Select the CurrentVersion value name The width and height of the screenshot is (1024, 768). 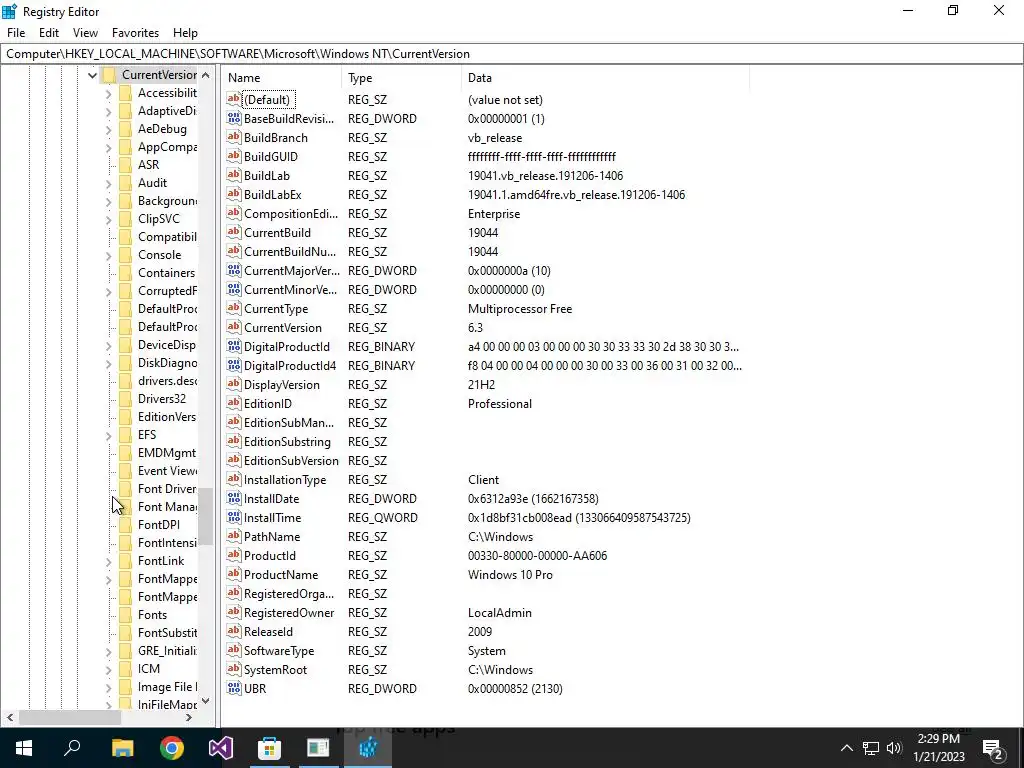pos(283,328)
